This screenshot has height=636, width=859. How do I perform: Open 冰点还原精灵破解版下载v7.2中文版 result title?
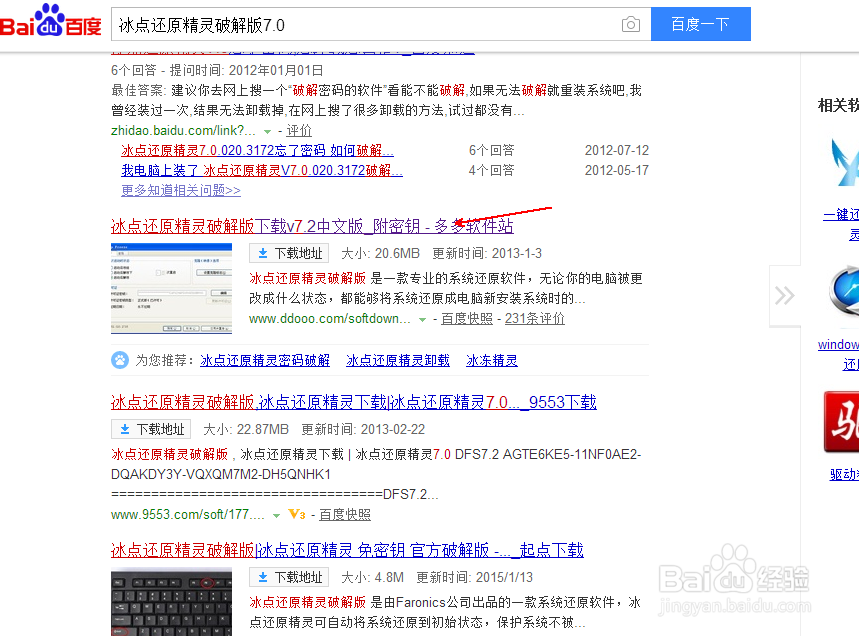coord(312,226)
